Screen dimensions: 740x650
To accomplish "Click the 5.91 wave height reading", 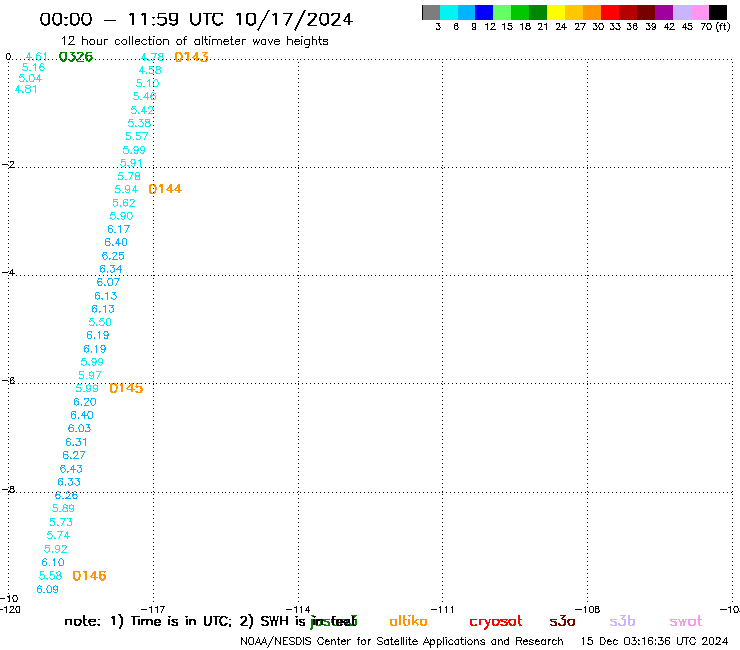I will [131, 163].
